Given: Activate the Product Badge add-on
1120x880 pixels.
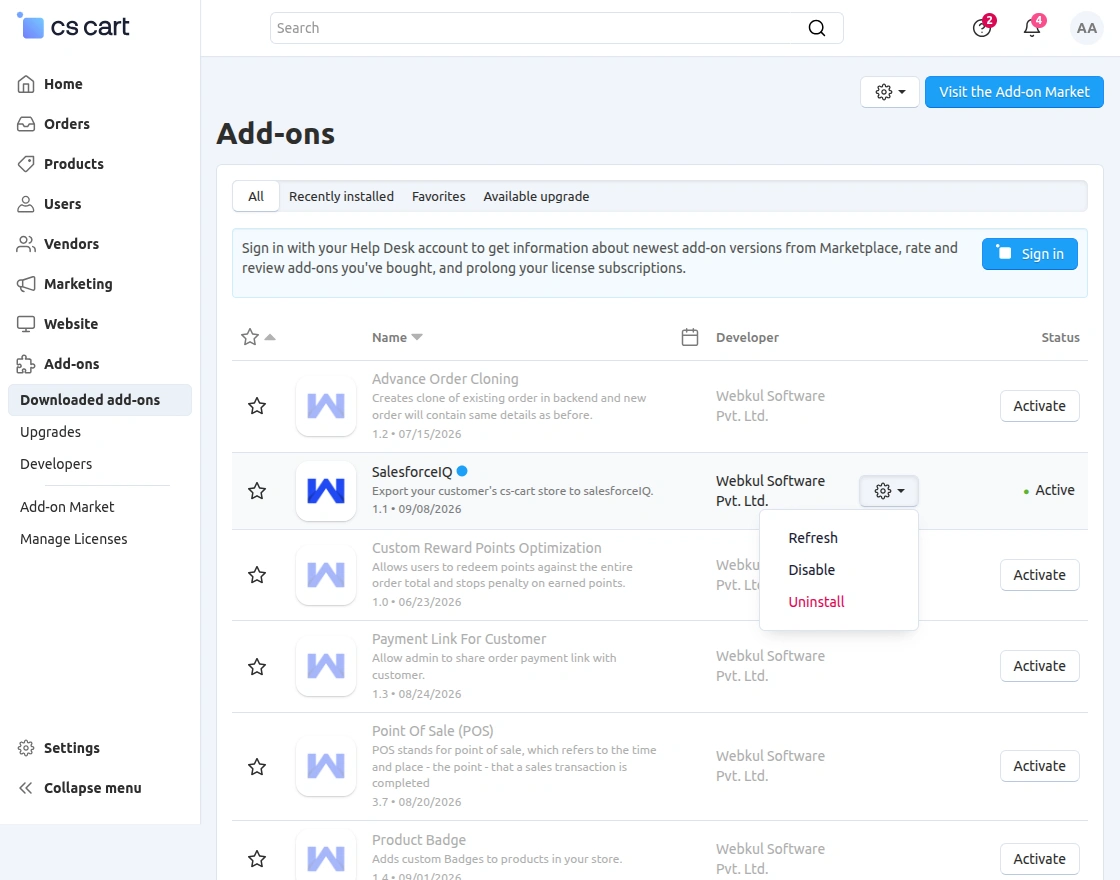Looking at the screenshot, I should coord(1039,859).
